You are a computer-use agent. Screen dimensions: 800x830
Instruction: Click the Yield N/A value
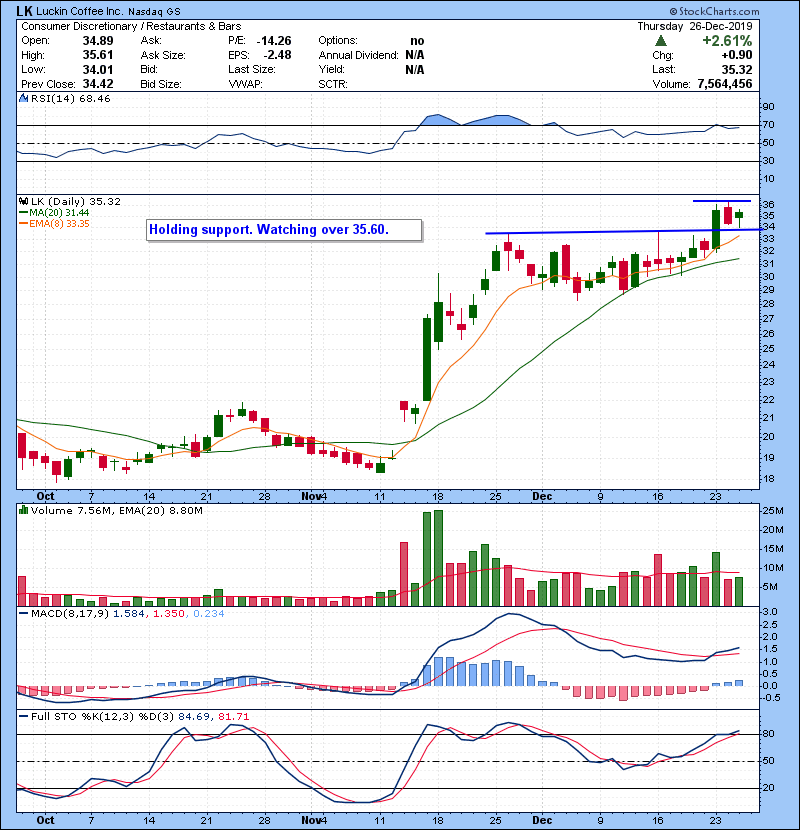tap(415, 69)
